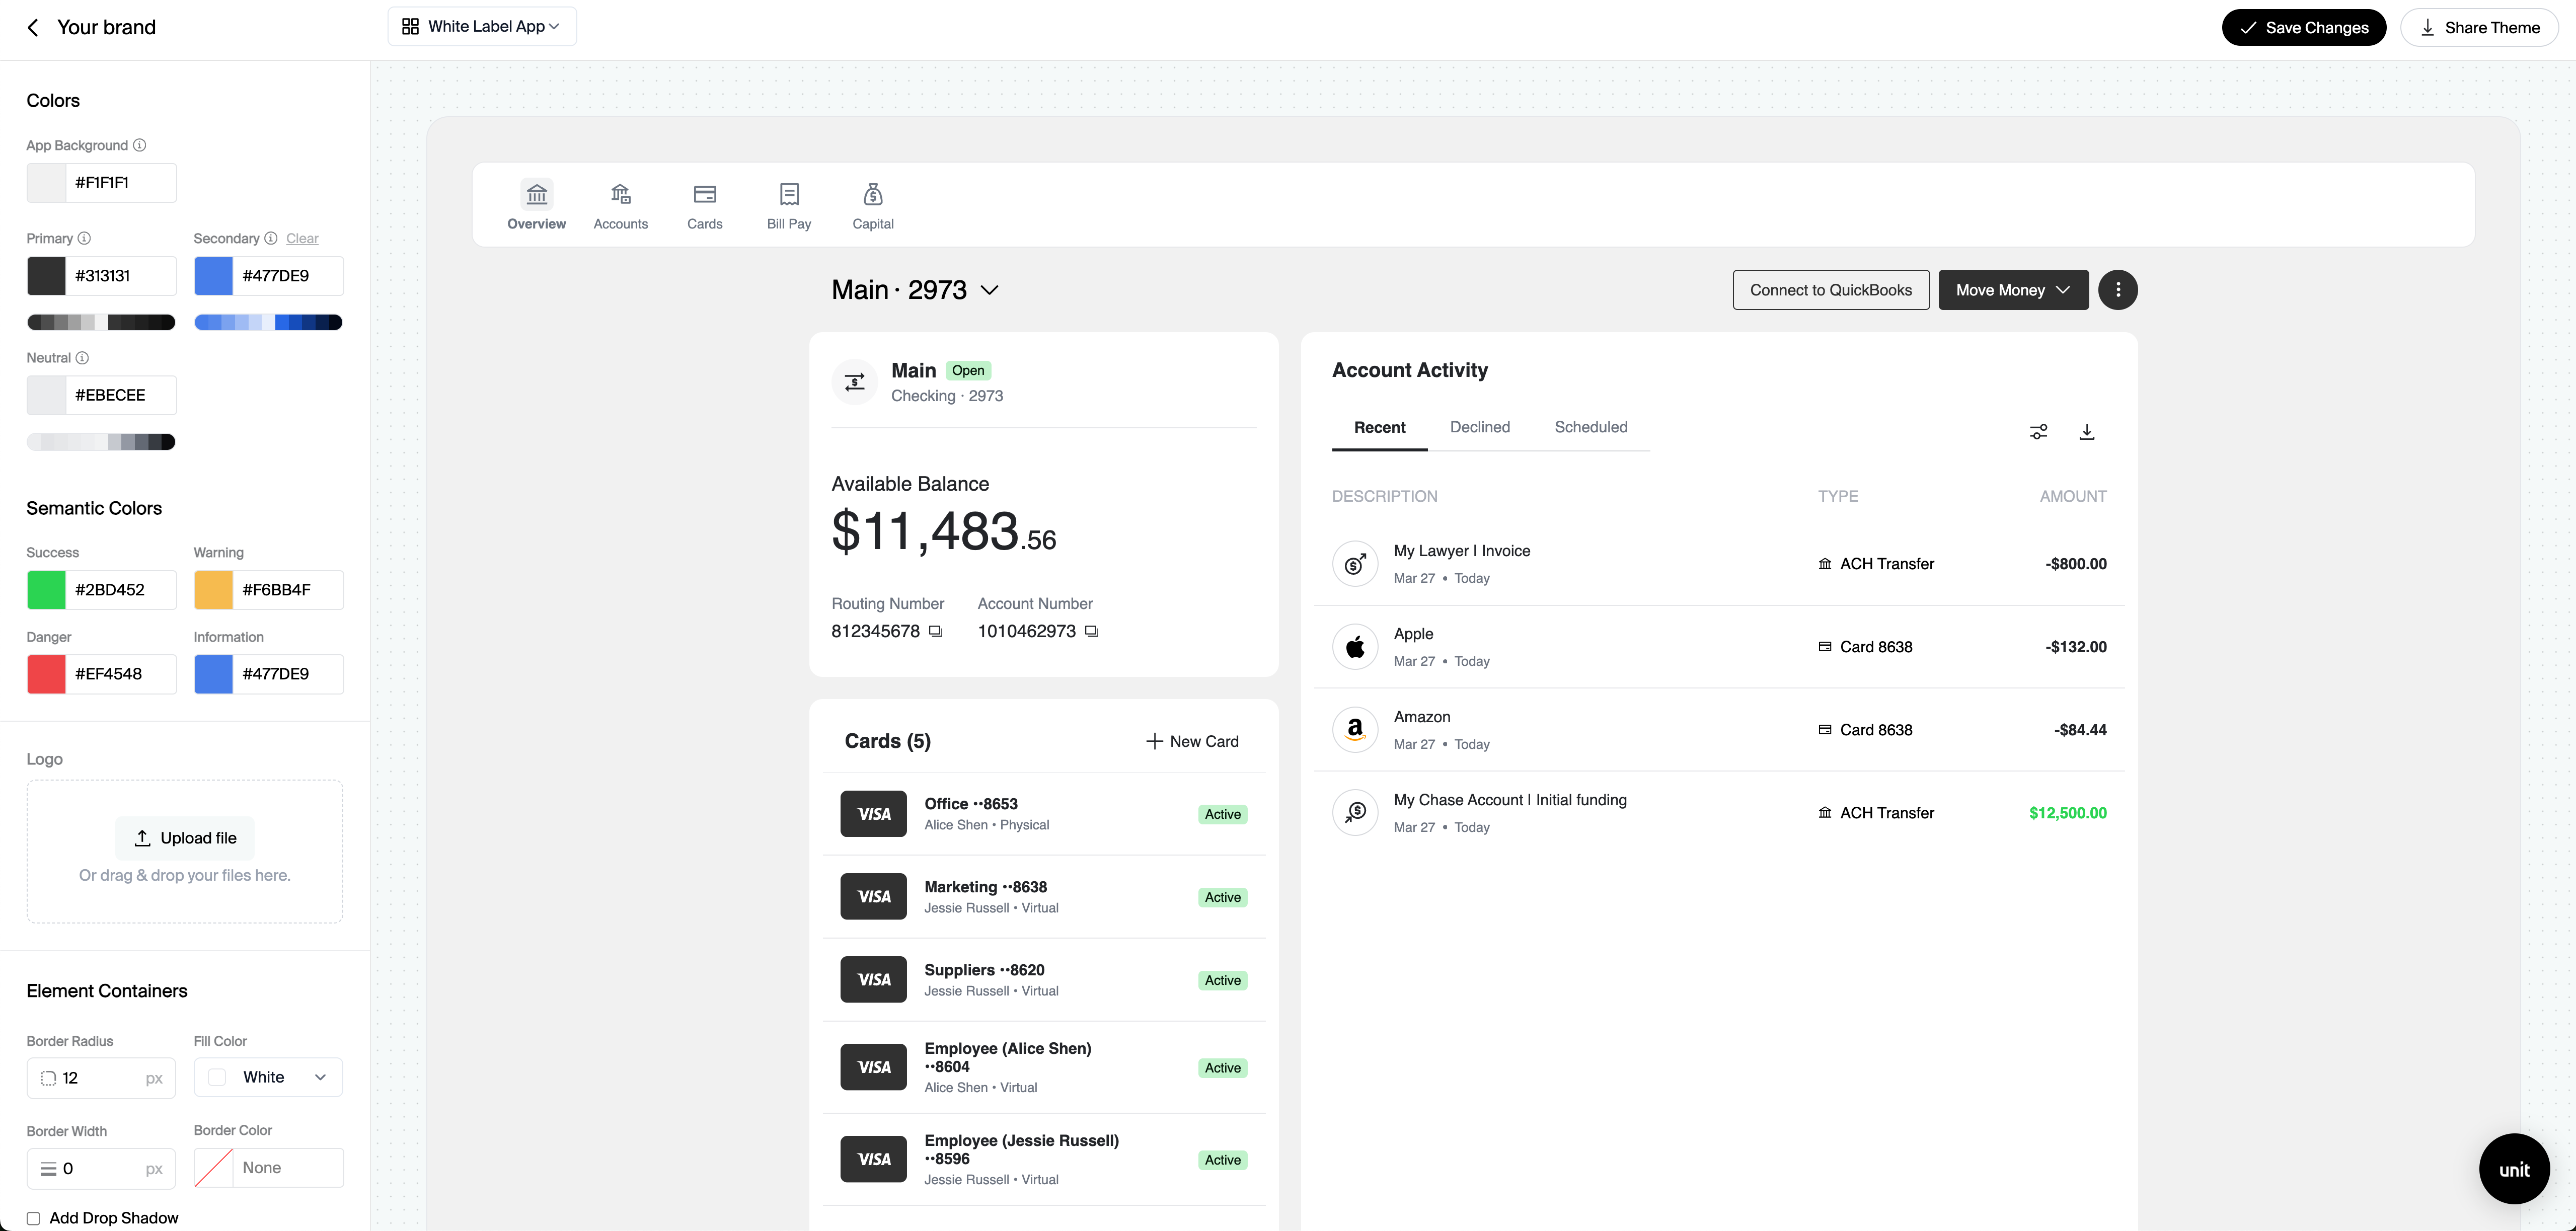Screen dimensions: 2576x1231
Task: Go back using the back arrow
Action: 33,27
